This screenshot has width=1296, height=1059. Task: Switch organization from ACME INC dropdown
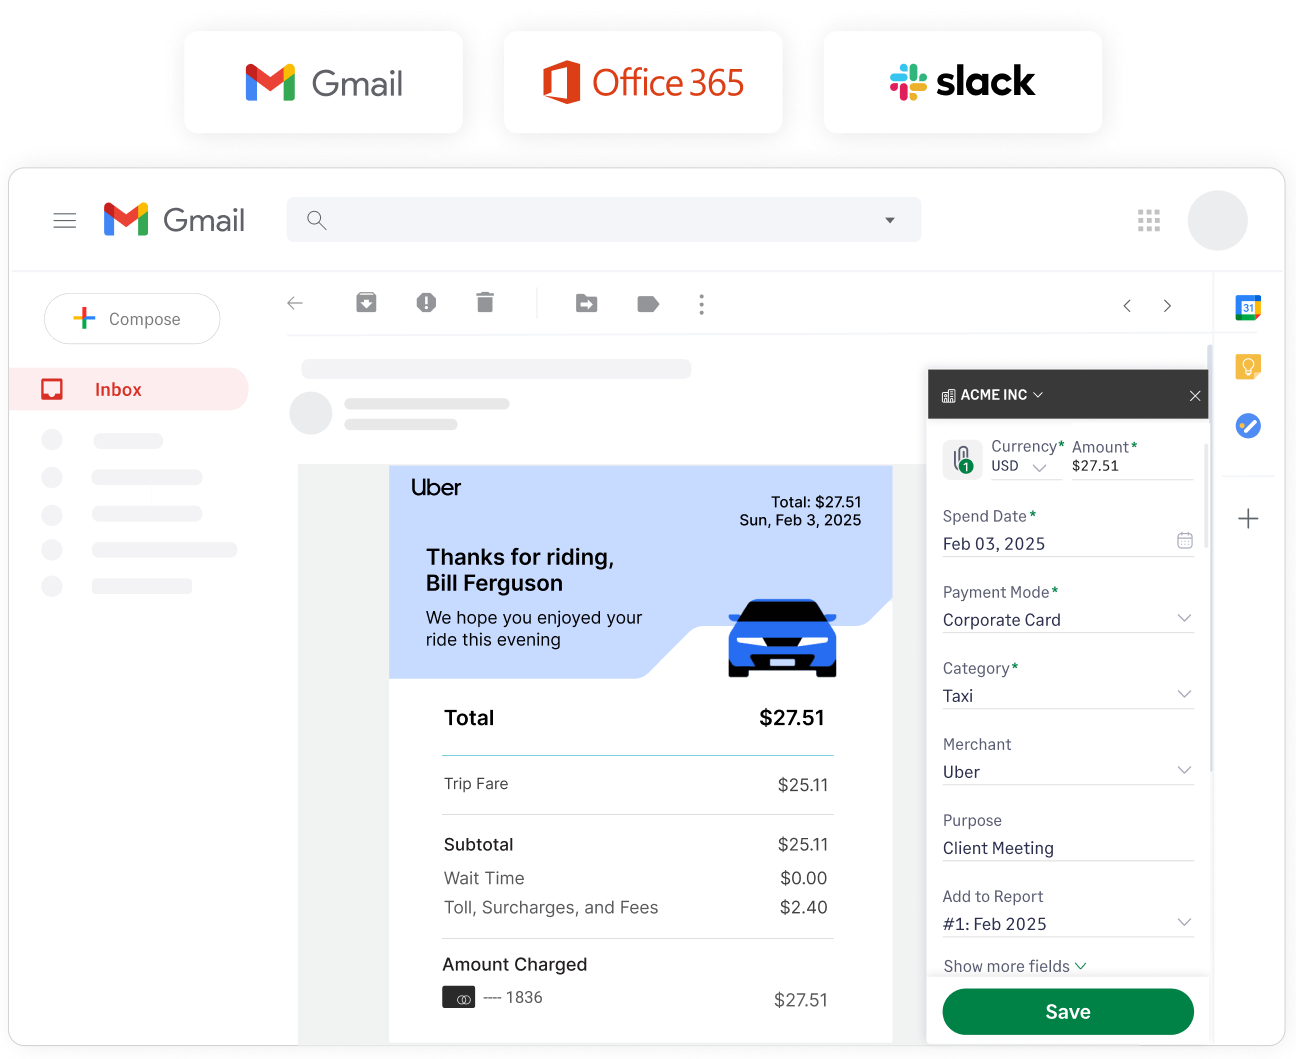(x=993, y=395)
